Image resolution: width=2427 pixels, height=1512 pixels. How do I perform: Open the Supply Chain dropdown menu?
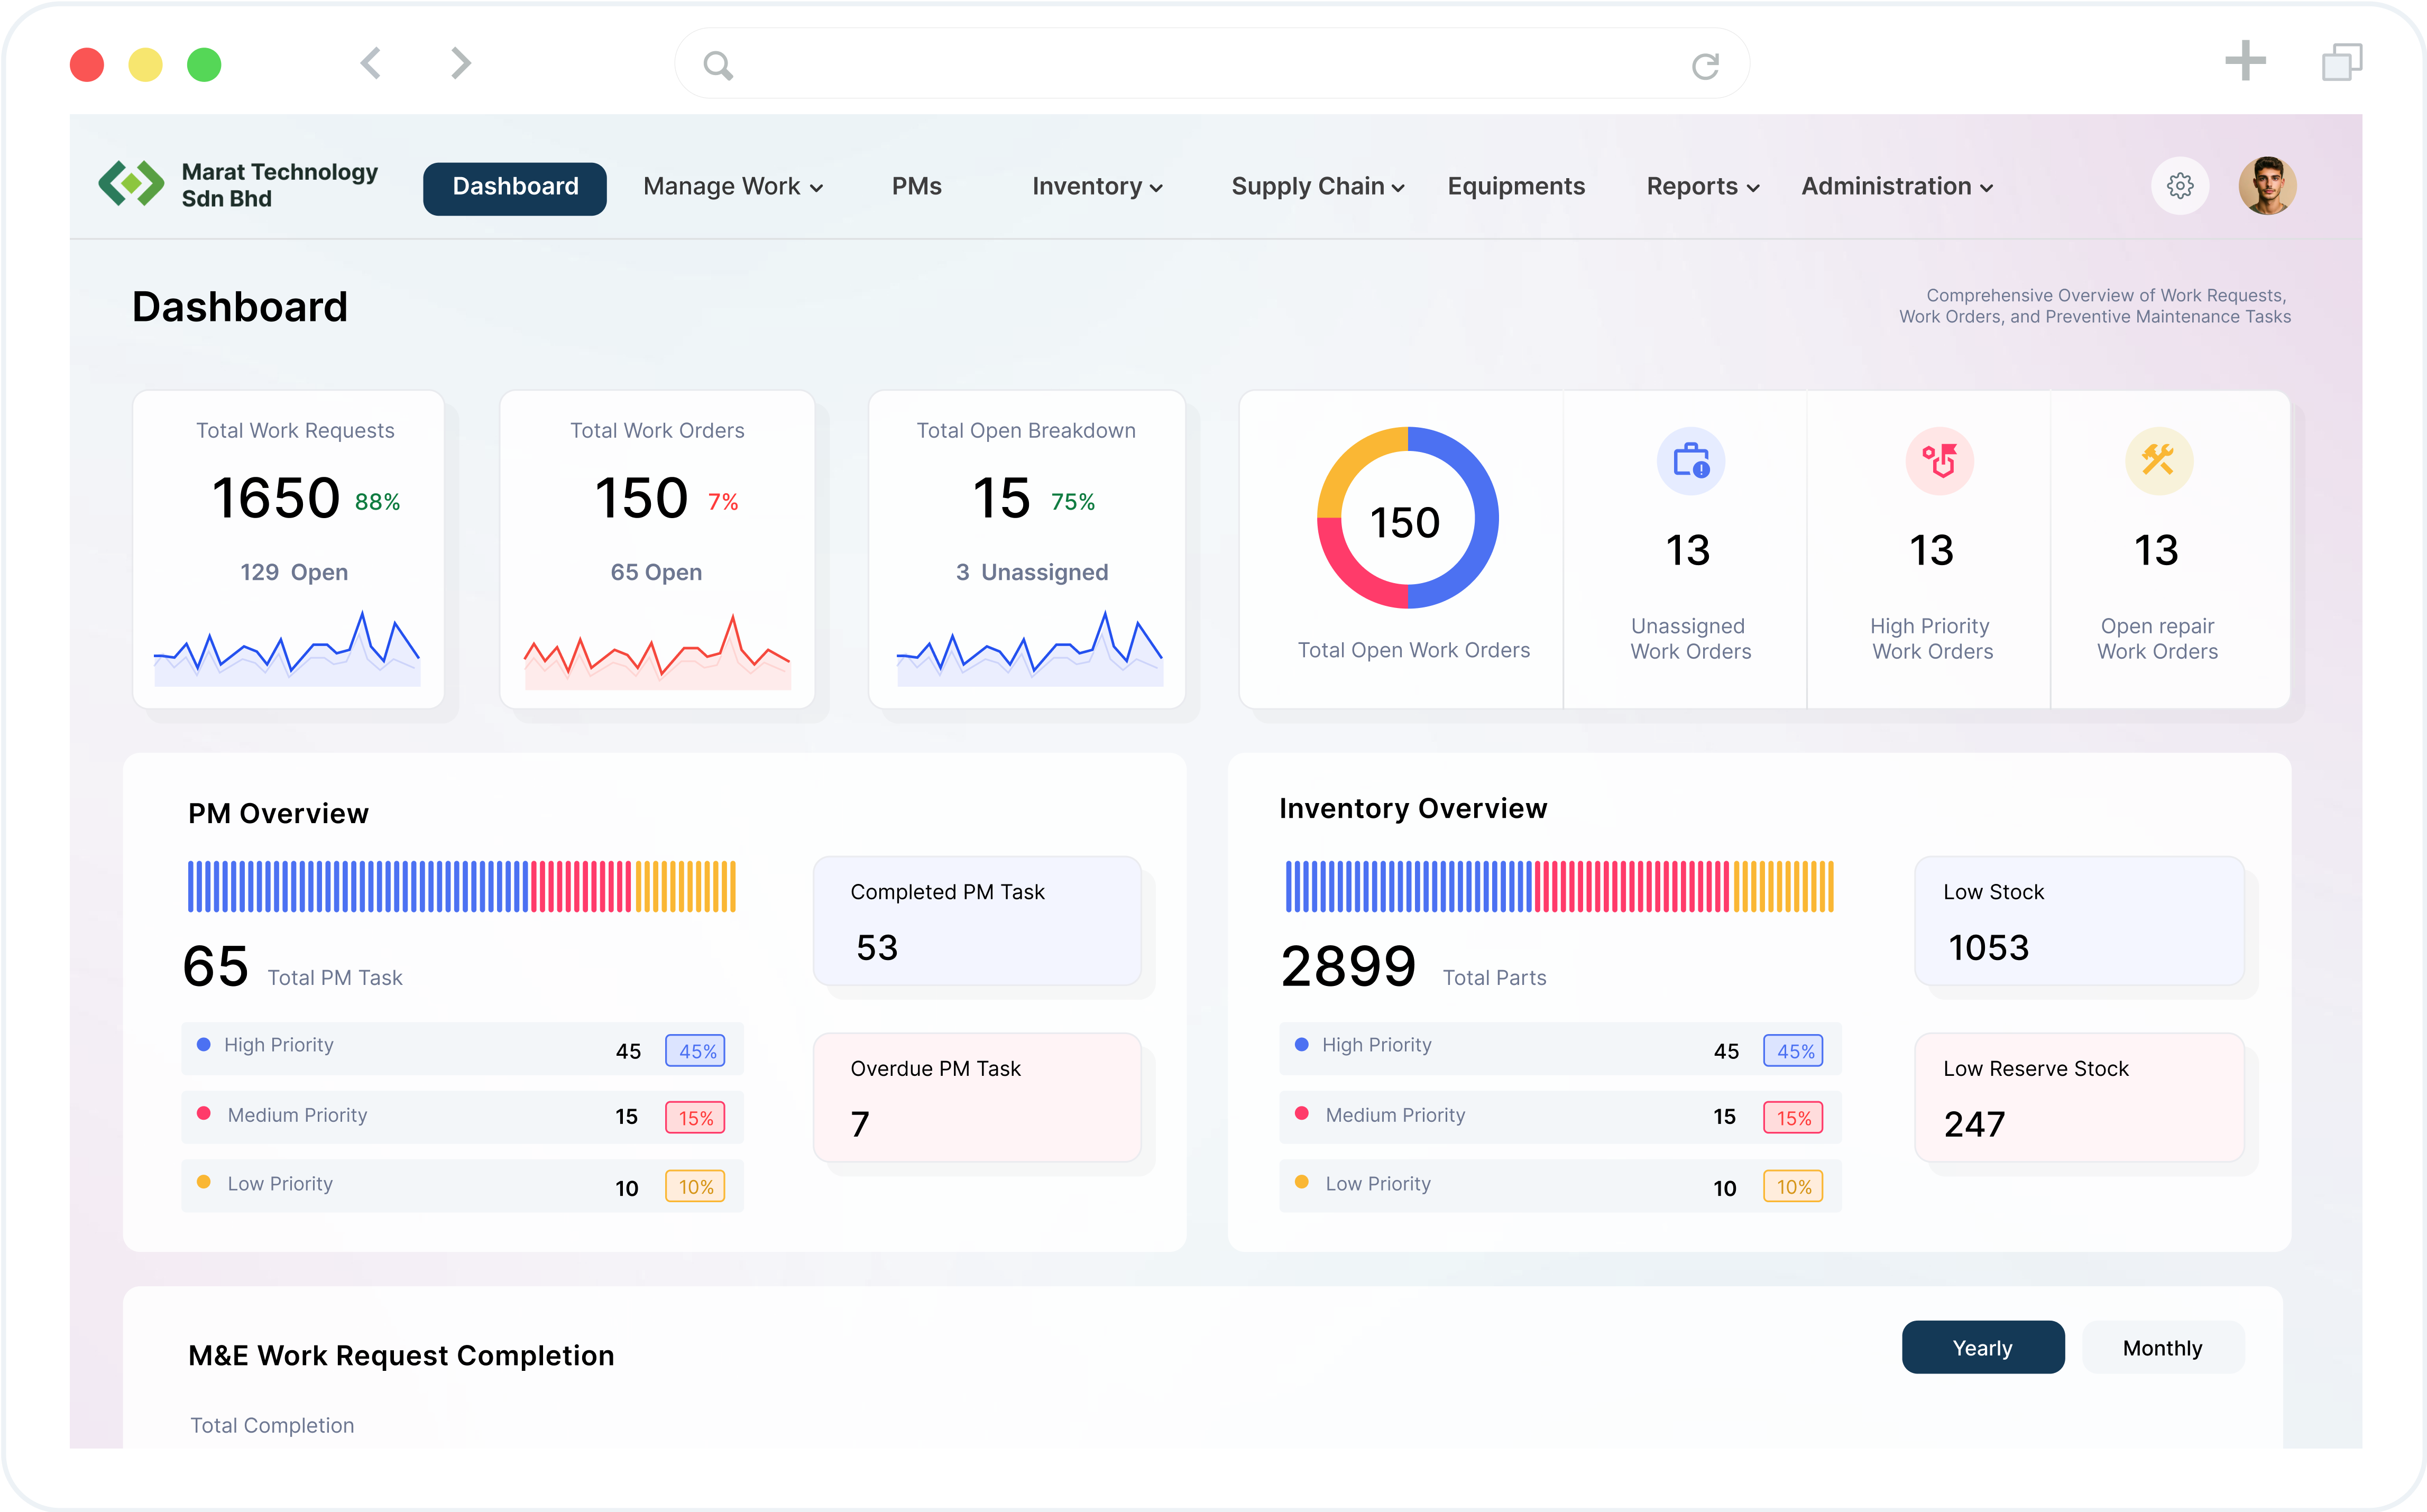(1316, 186)
